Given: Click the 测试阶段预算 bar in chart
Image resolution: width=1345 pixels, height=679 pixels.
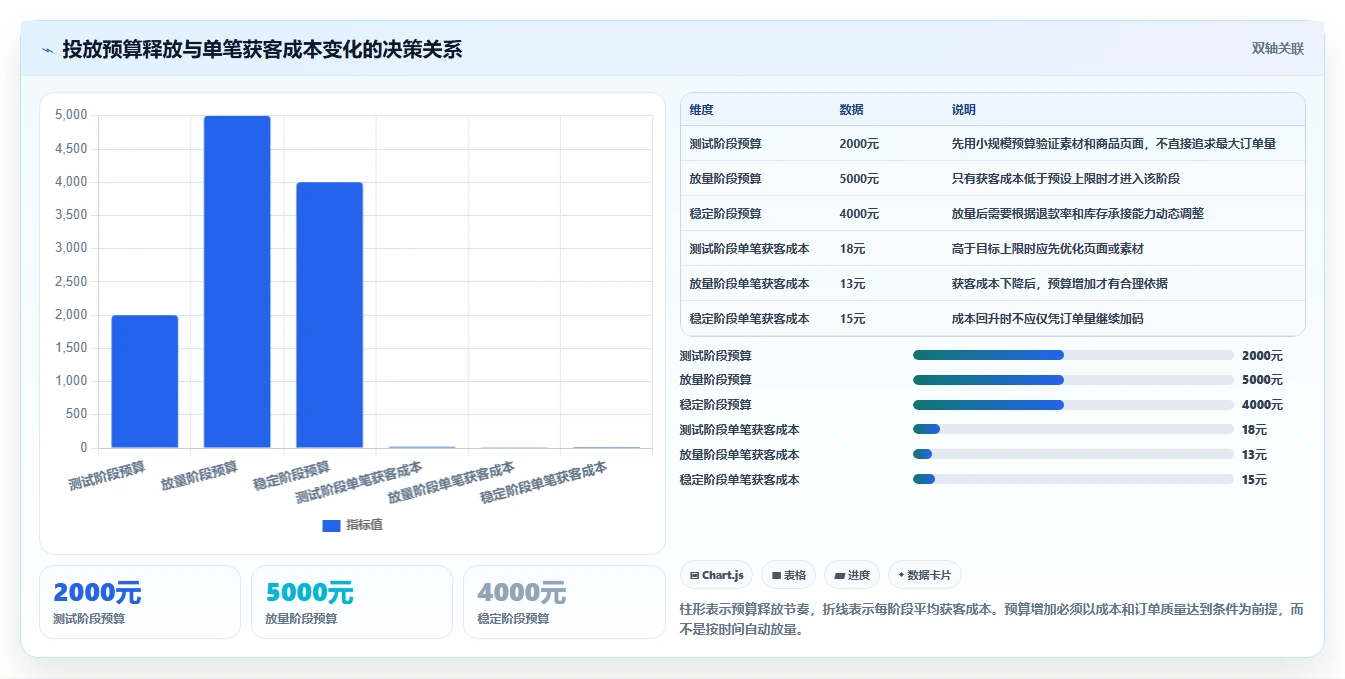Looking at the screenshot, I should [145, 381].
